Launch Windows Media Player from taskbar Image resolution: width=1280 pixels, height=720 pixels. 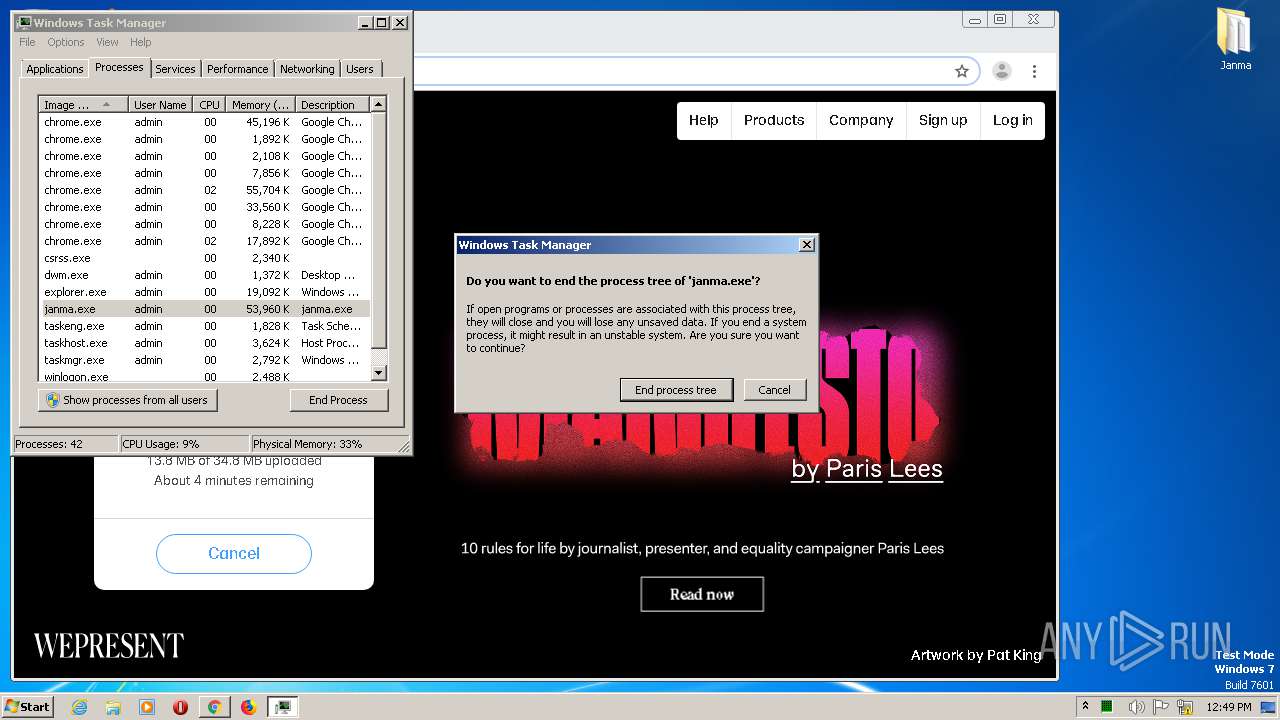coord(147,707)
